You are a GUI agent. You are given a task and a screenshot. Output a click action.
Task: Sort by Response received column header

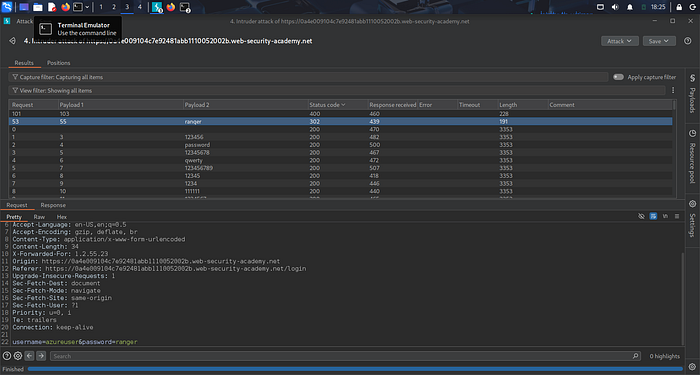[x=392, y=105]
